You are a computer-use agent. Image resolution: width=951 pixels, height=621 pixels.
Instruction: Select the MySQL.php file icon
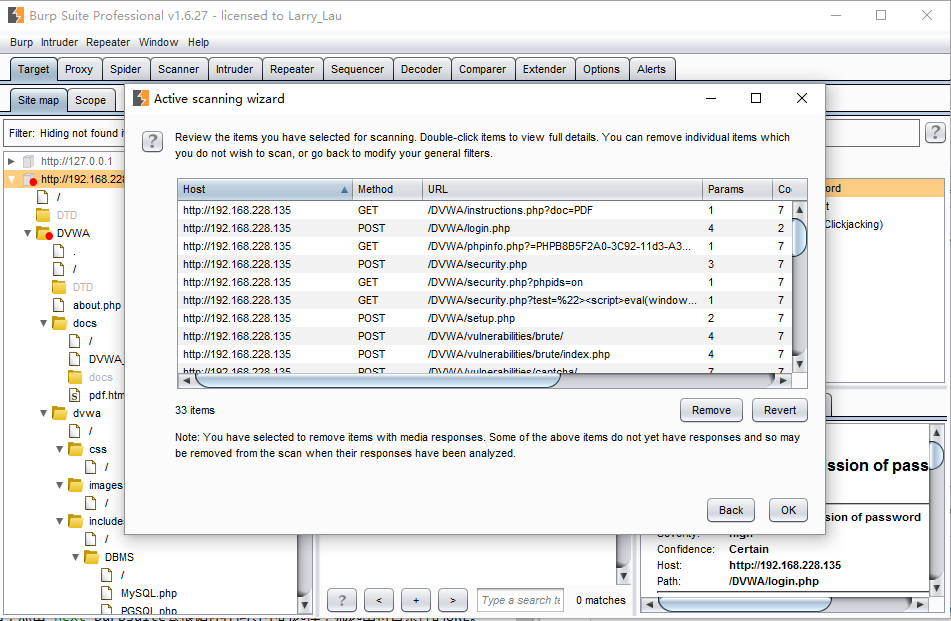107,593
